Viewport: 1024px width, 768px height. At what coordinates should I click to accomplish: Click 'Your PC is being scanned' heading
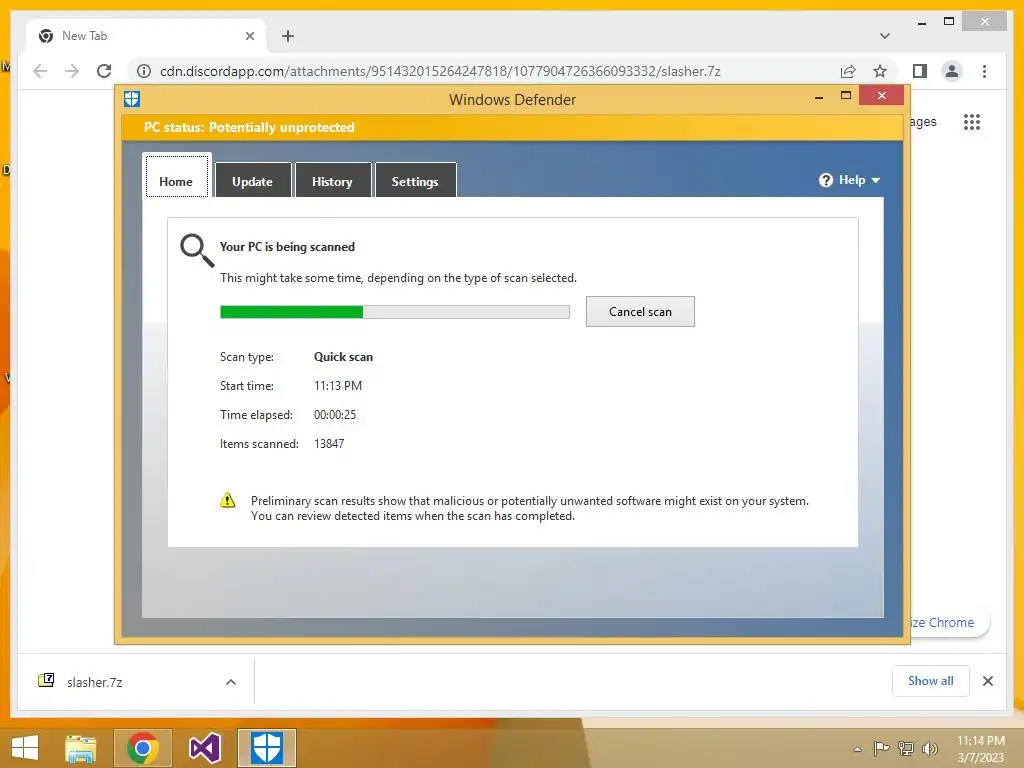pos(287,247)
